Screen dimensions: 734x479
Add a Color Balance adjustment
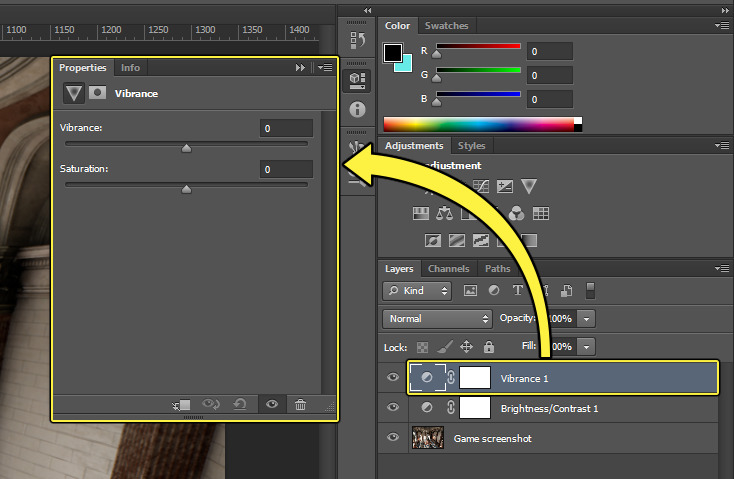pyautogui.click(x=444, y=213)
